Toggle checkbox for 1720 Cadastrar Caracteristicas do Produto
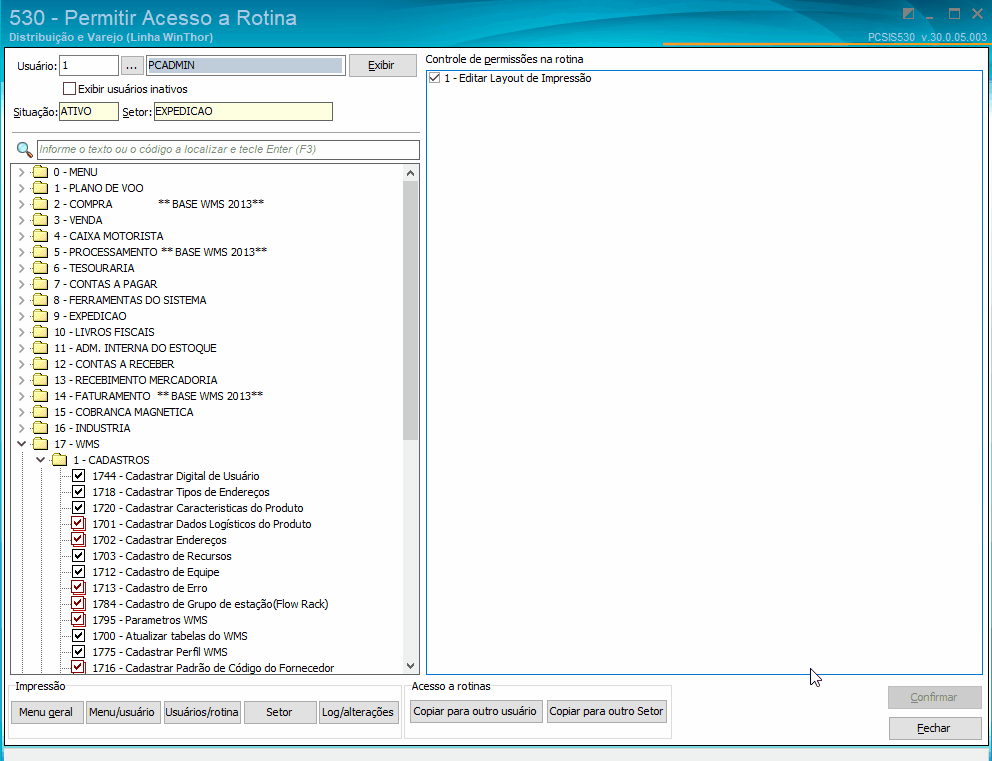 click(x=78, y=508)
